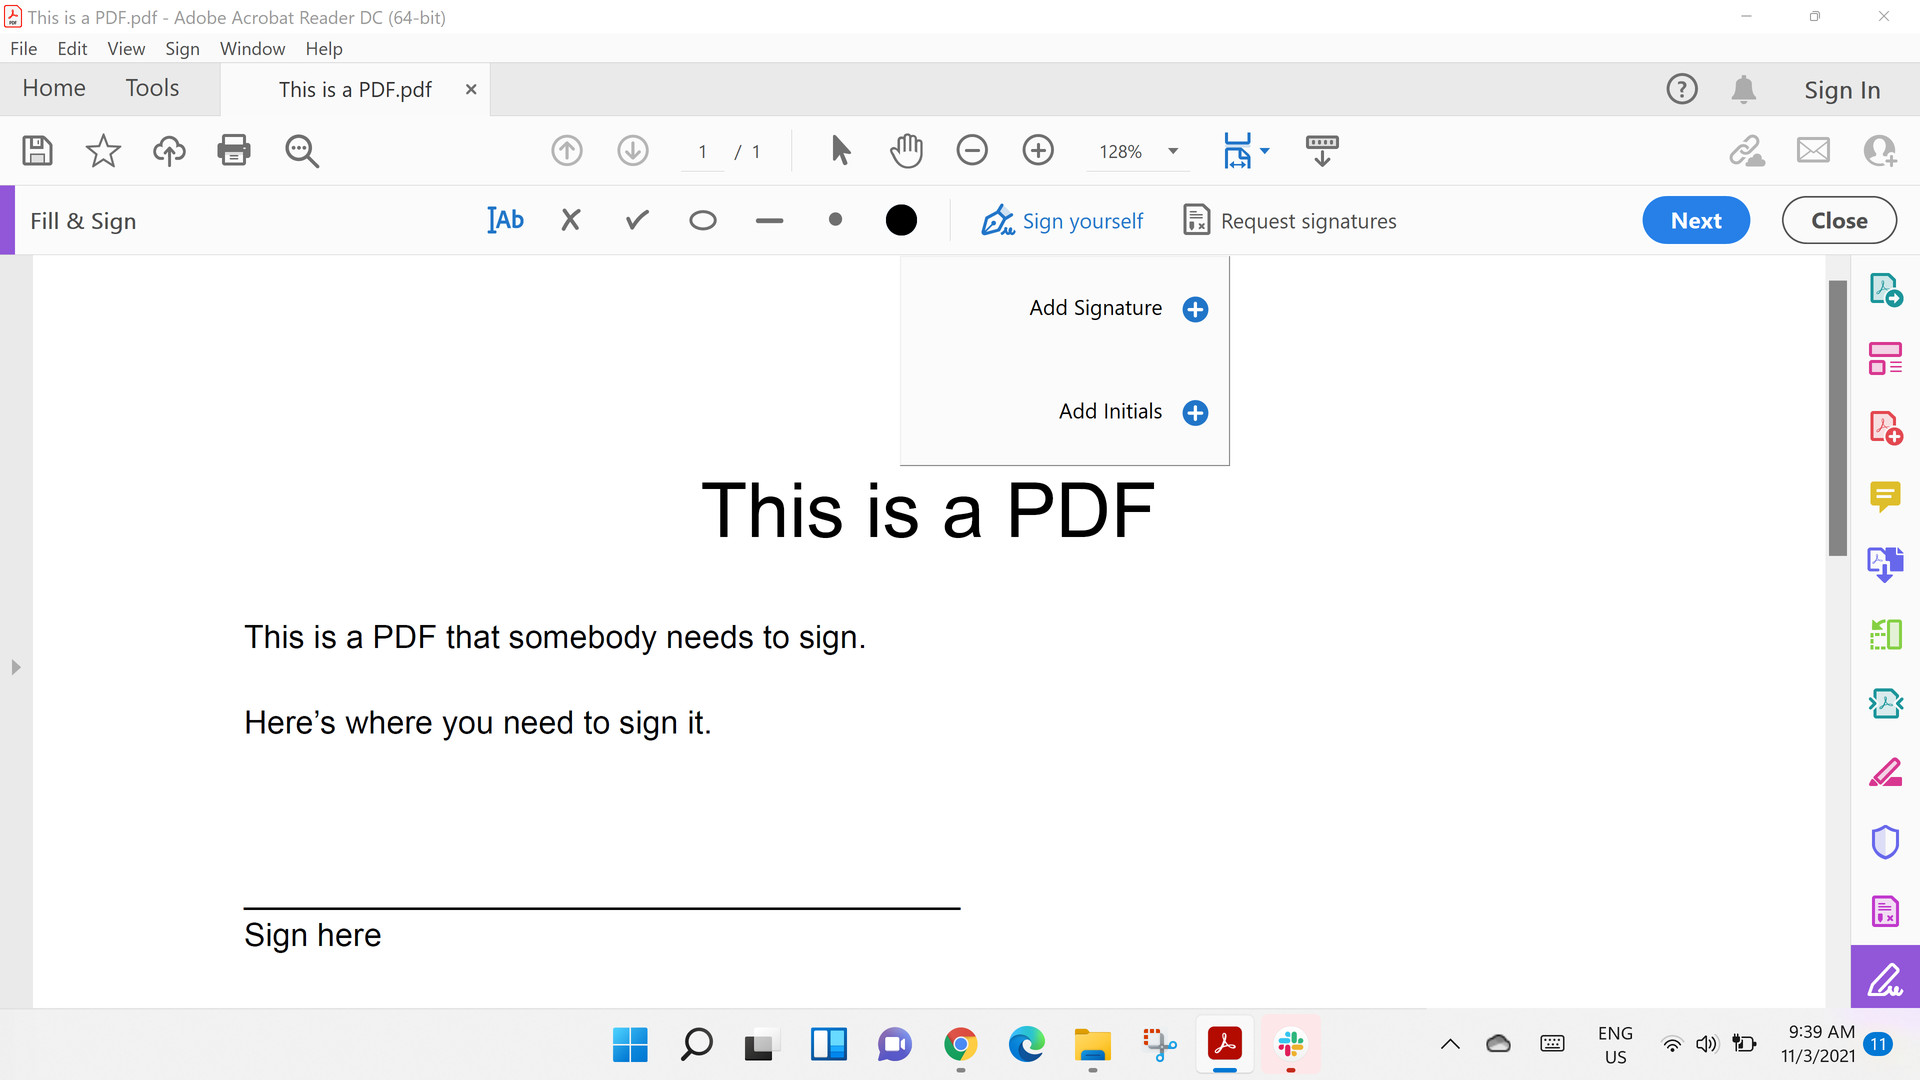Screen dimensions: 1920x1080
Task: Open Slack from the taskbar
Action: point(1290,1044)
